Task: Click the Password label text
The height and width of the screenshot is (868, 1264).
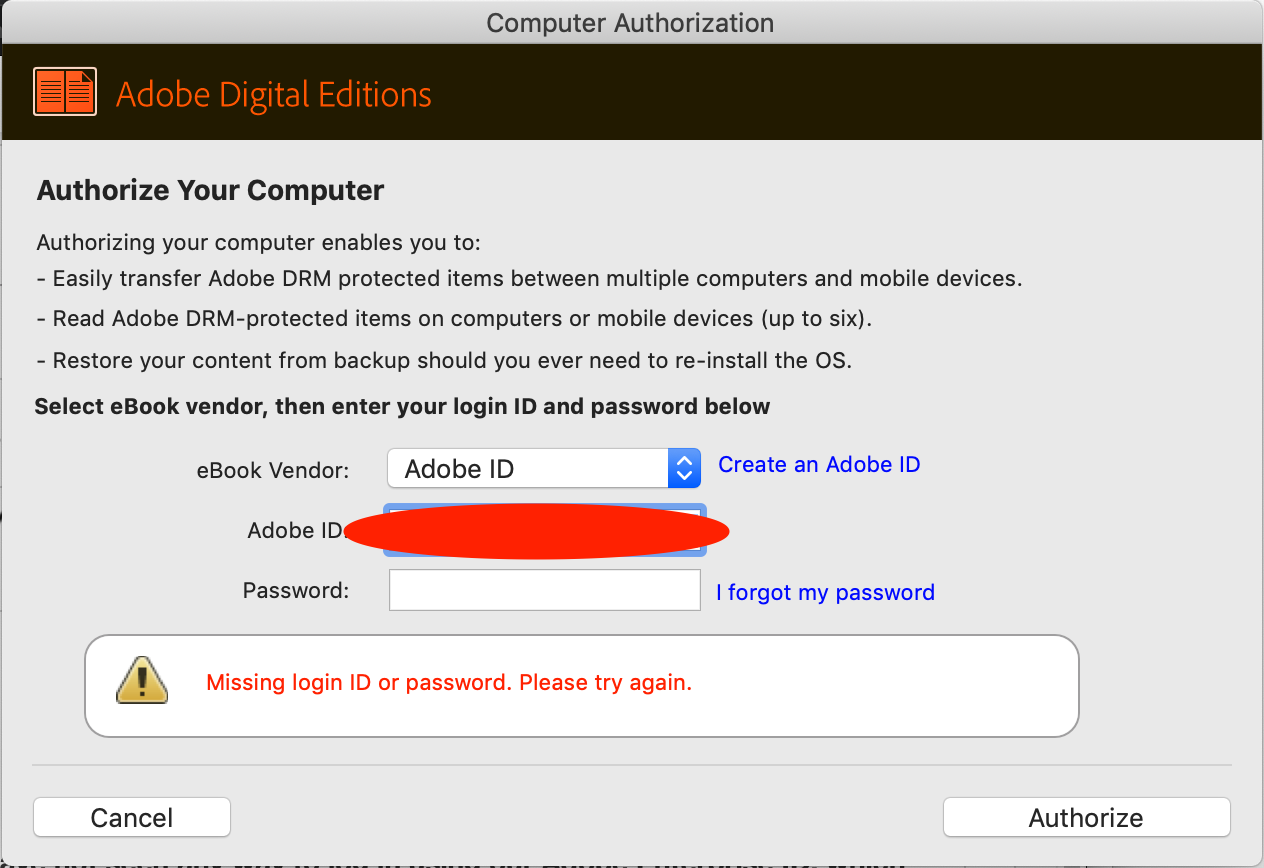Action: pos(296,590)
